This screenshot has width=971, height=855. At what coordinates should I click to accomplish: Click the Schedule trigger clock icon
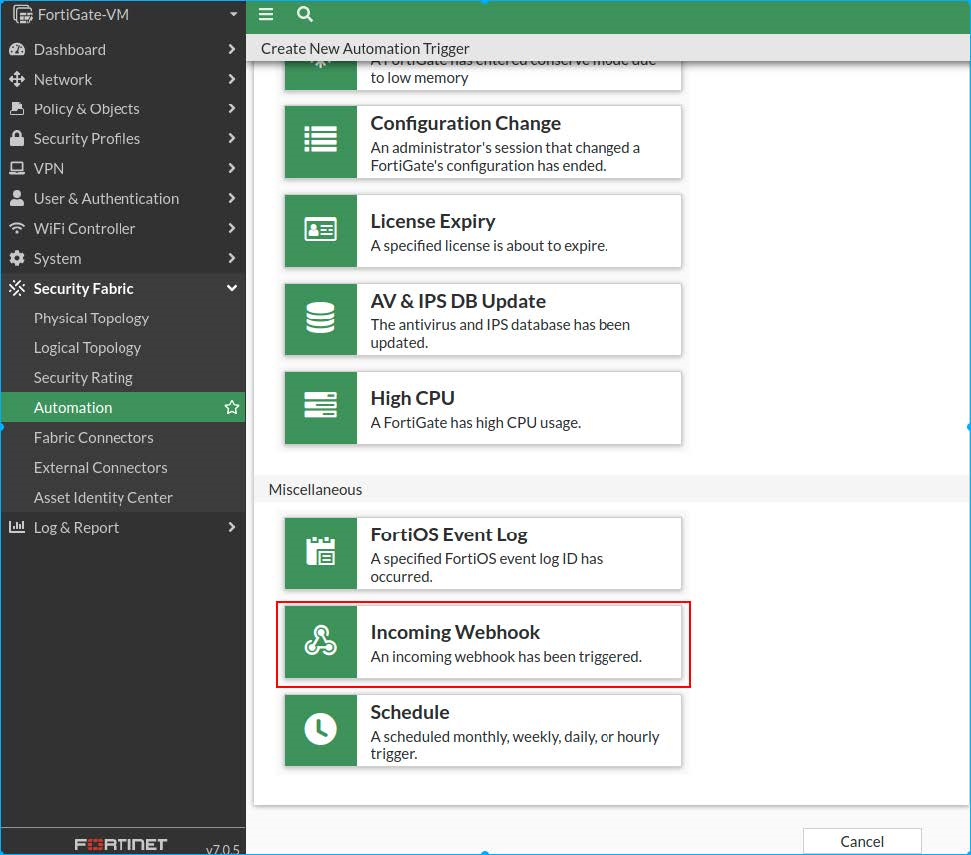(x=320, y=730)
